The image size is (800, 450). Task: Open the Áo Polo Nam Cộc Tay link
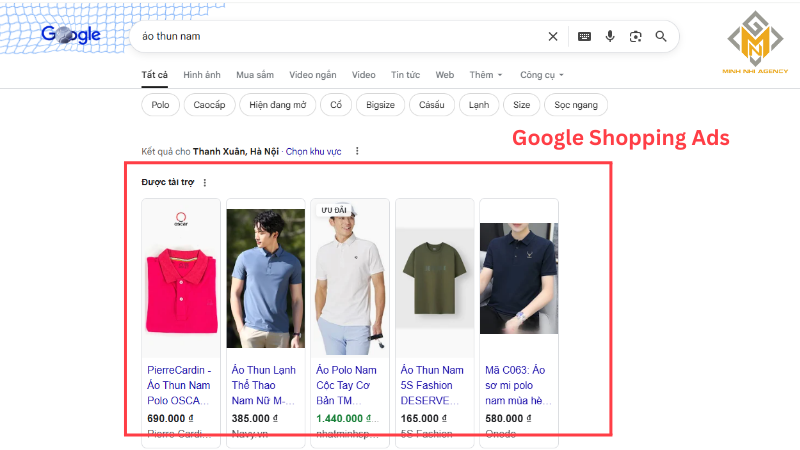pyautogui.click(x=346, y=385)
